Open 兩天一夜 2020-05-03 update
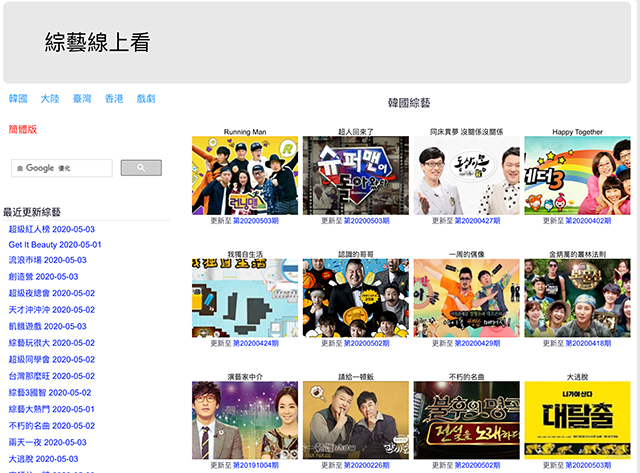The width and height of the screenshot is (640, 473). [47, 442]
